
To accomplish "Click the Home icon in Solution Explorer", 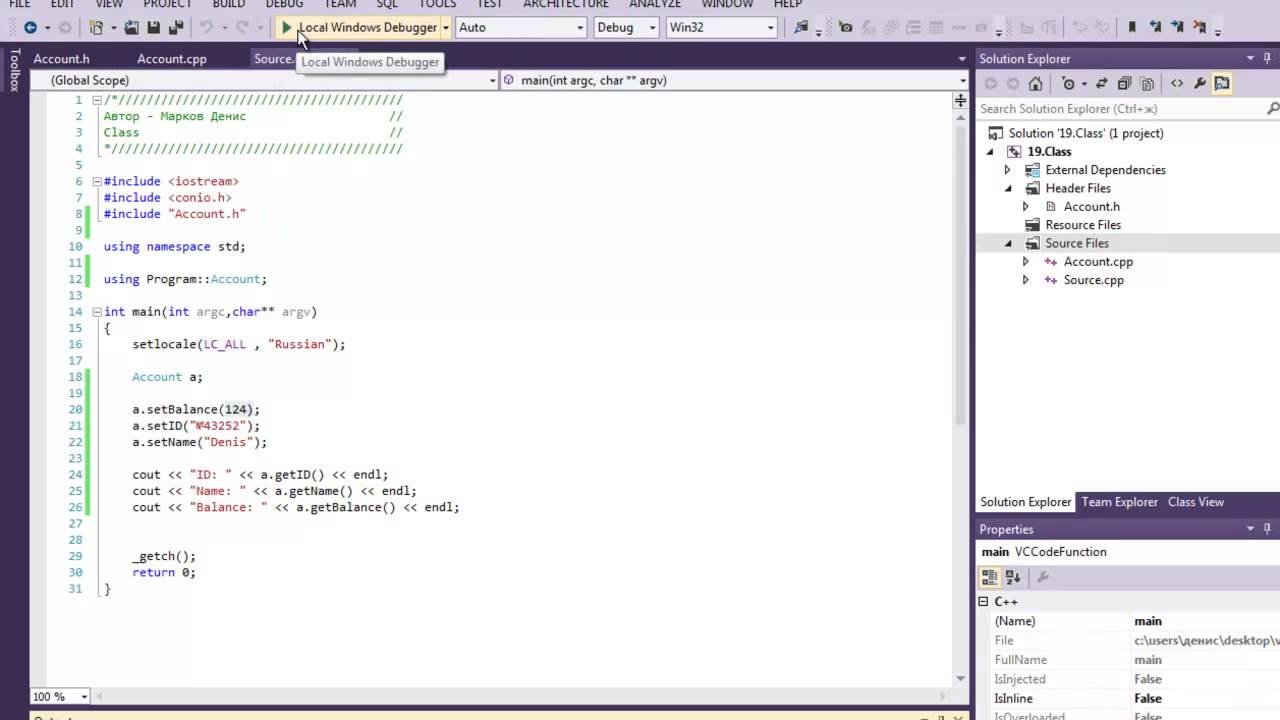I will point(1035,84).
